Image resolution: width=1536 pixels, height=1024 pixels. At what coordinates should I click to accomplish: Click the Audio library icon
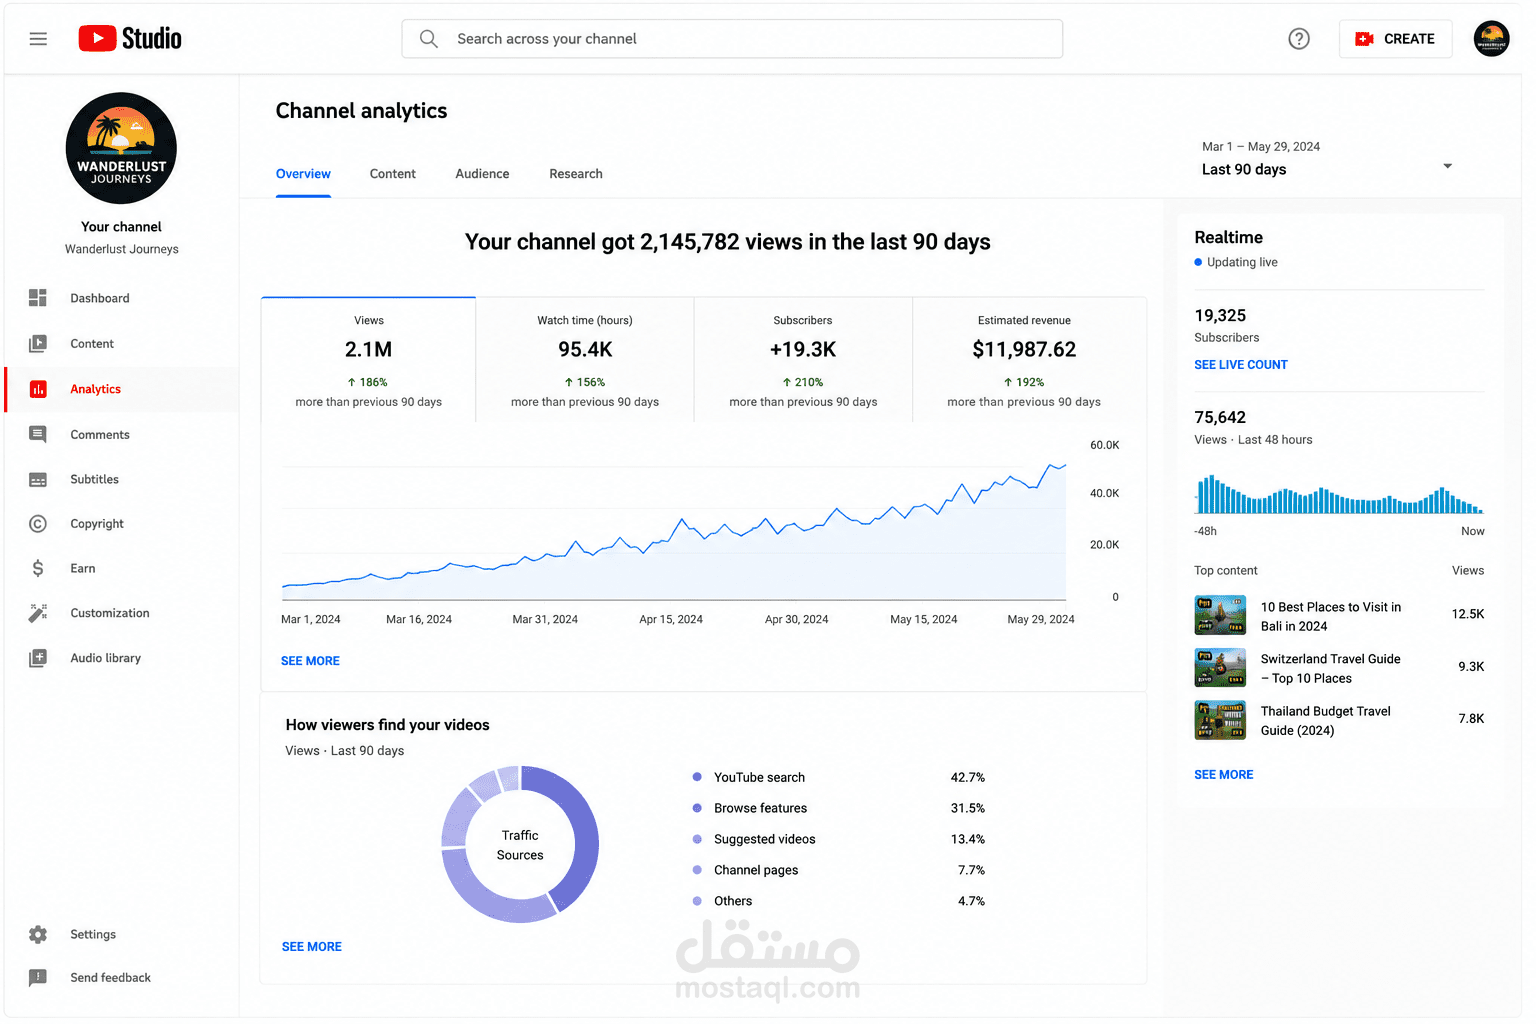click(x=38, y=658)
